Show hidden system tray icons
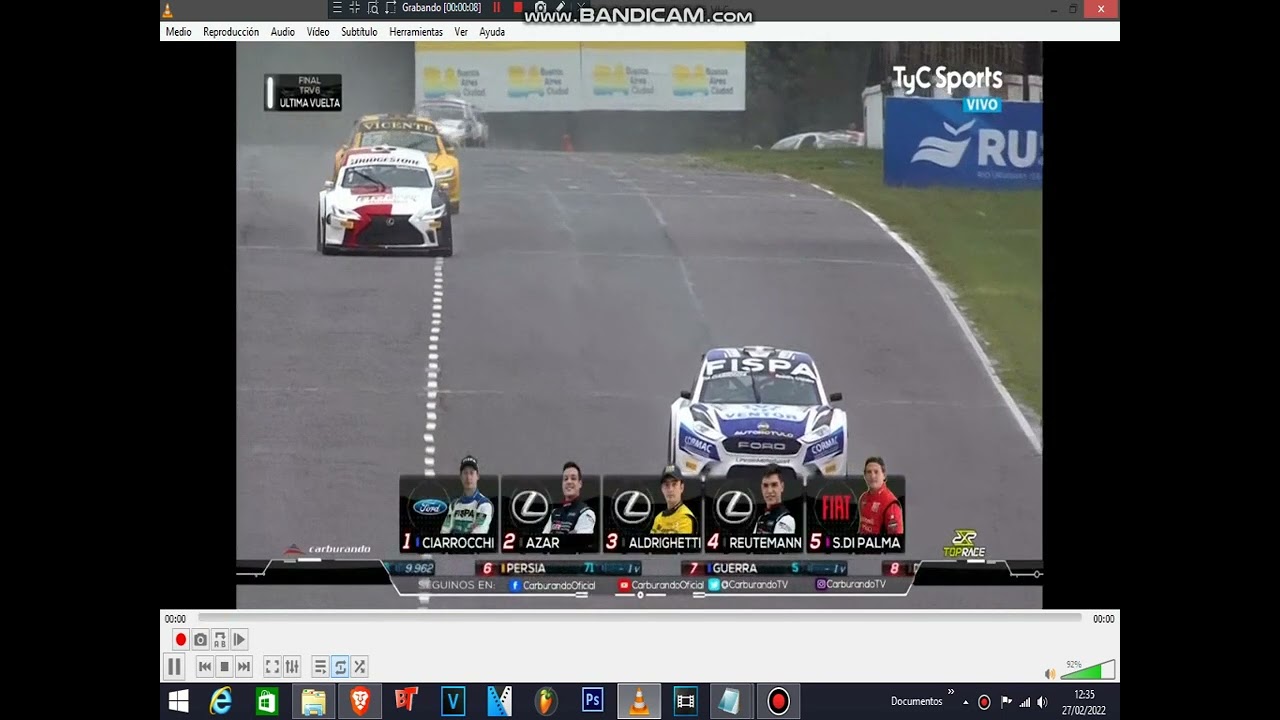 coord(966,702)
